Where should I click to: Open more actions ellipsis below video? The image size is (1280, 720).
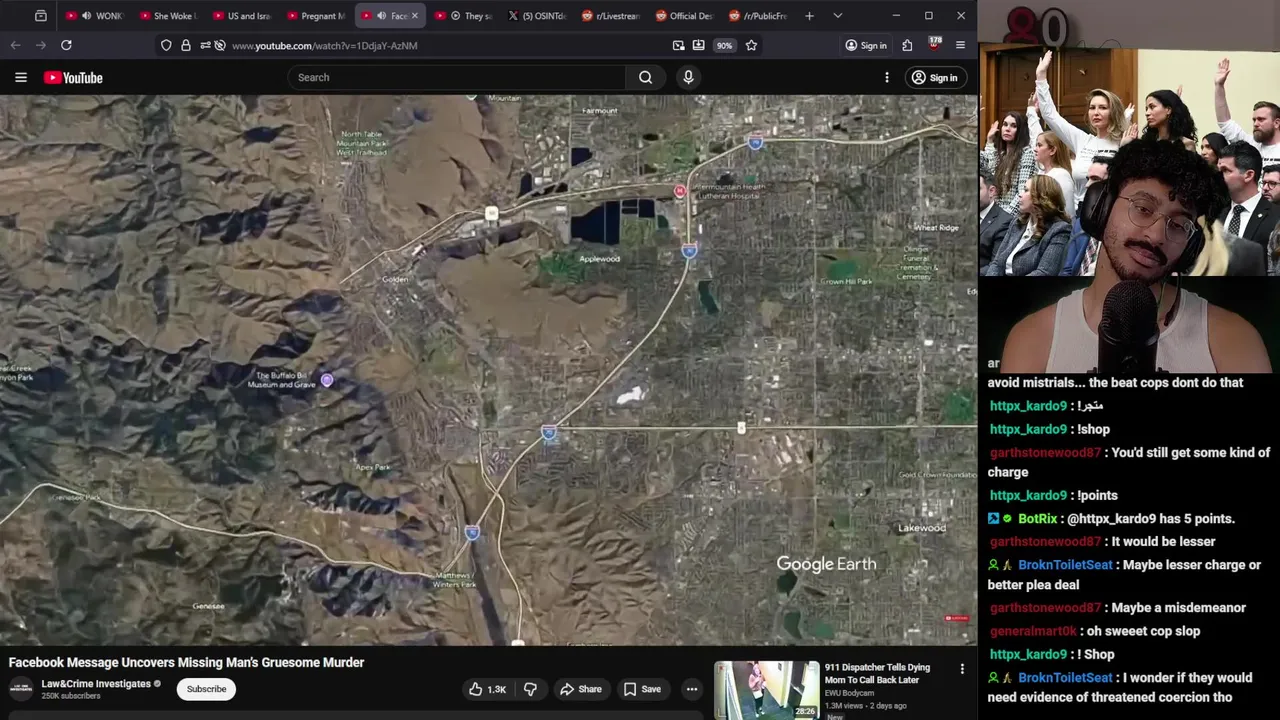pos(691,689)
